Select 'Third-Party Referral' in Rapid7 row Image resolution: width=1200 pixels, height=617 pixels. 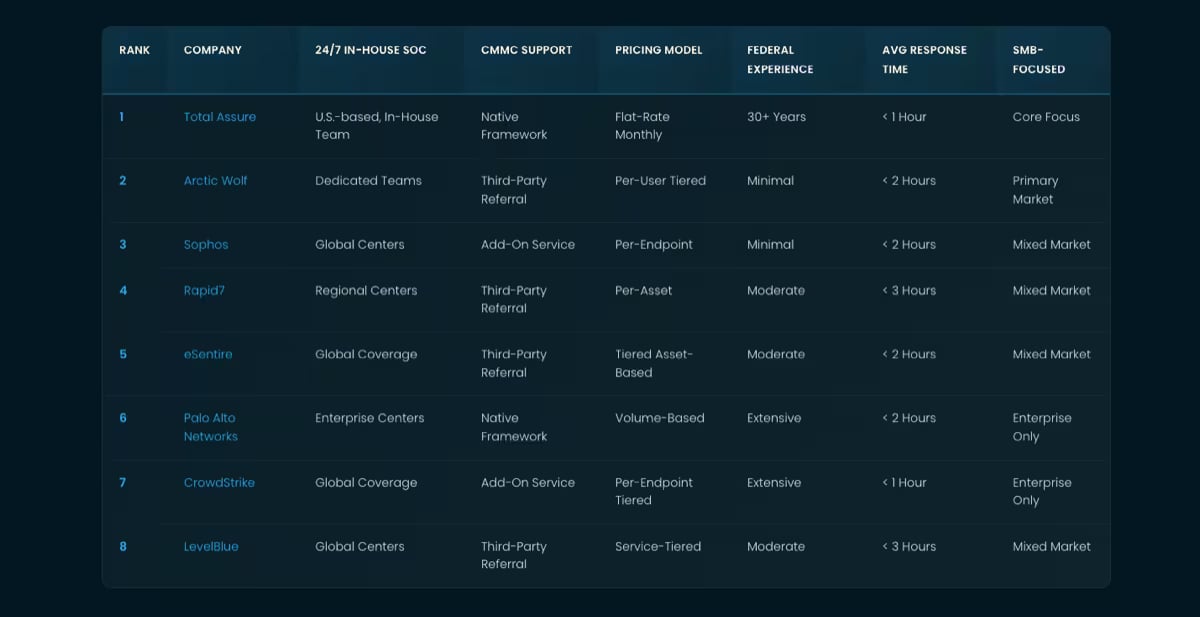point(514,300)
